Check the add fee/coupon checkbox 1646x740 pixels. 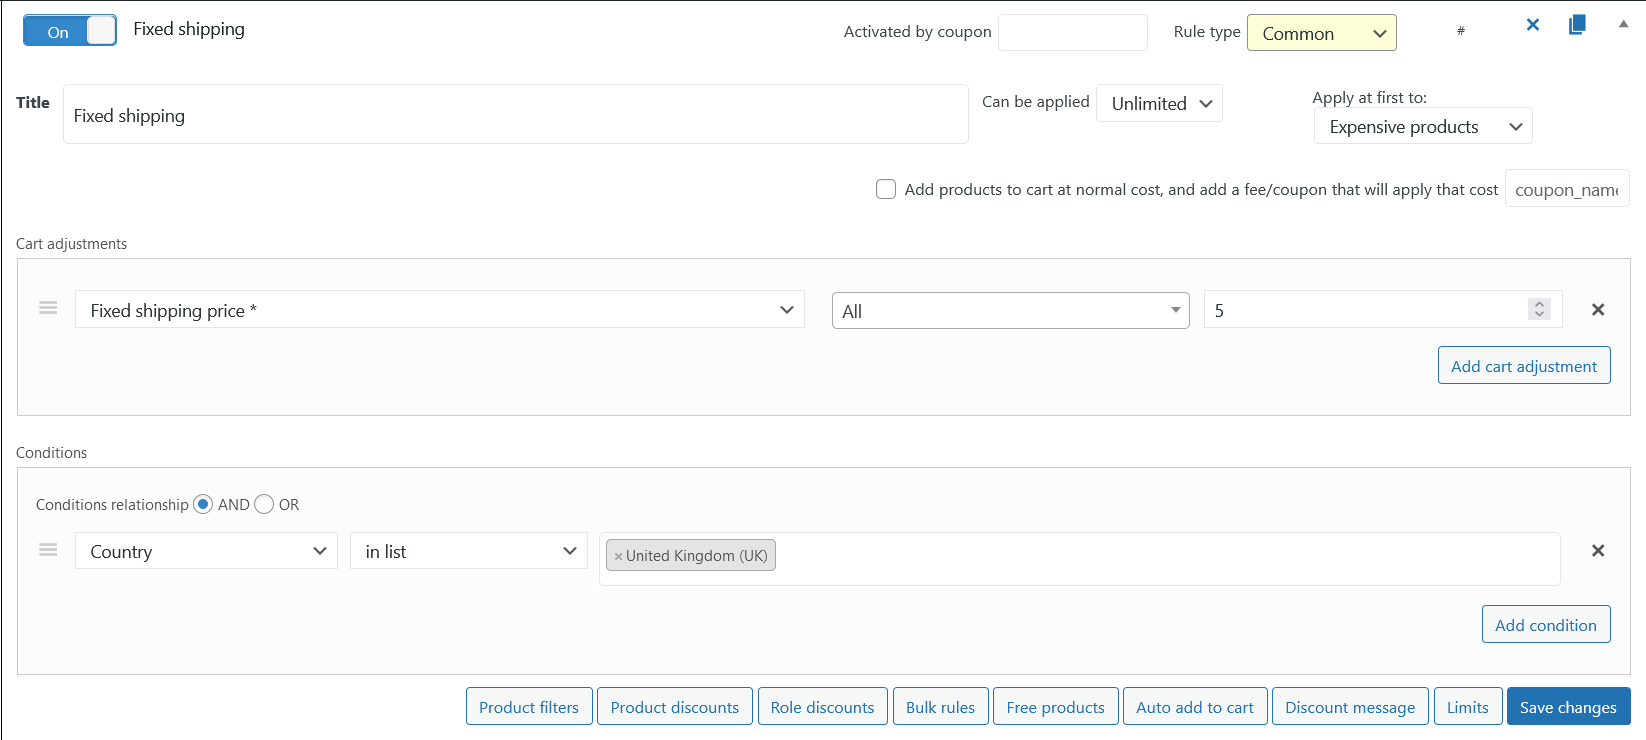[x=886, y=189]
